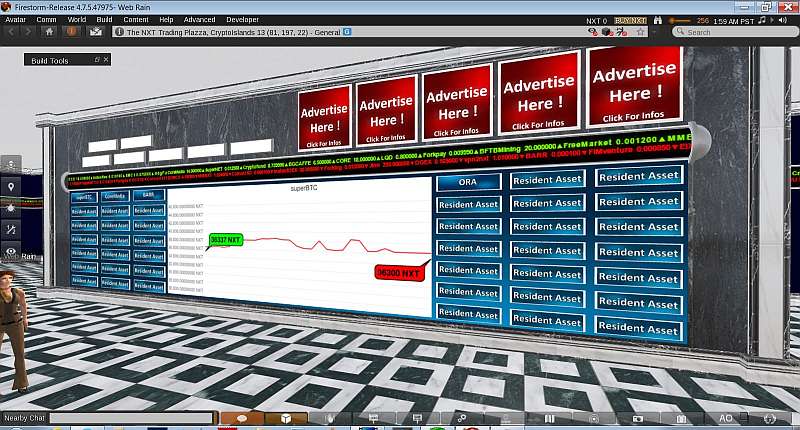800x430 pixels.
Task: Click the first Advertise Here board on the left
Action: click(x=324, y=118)
